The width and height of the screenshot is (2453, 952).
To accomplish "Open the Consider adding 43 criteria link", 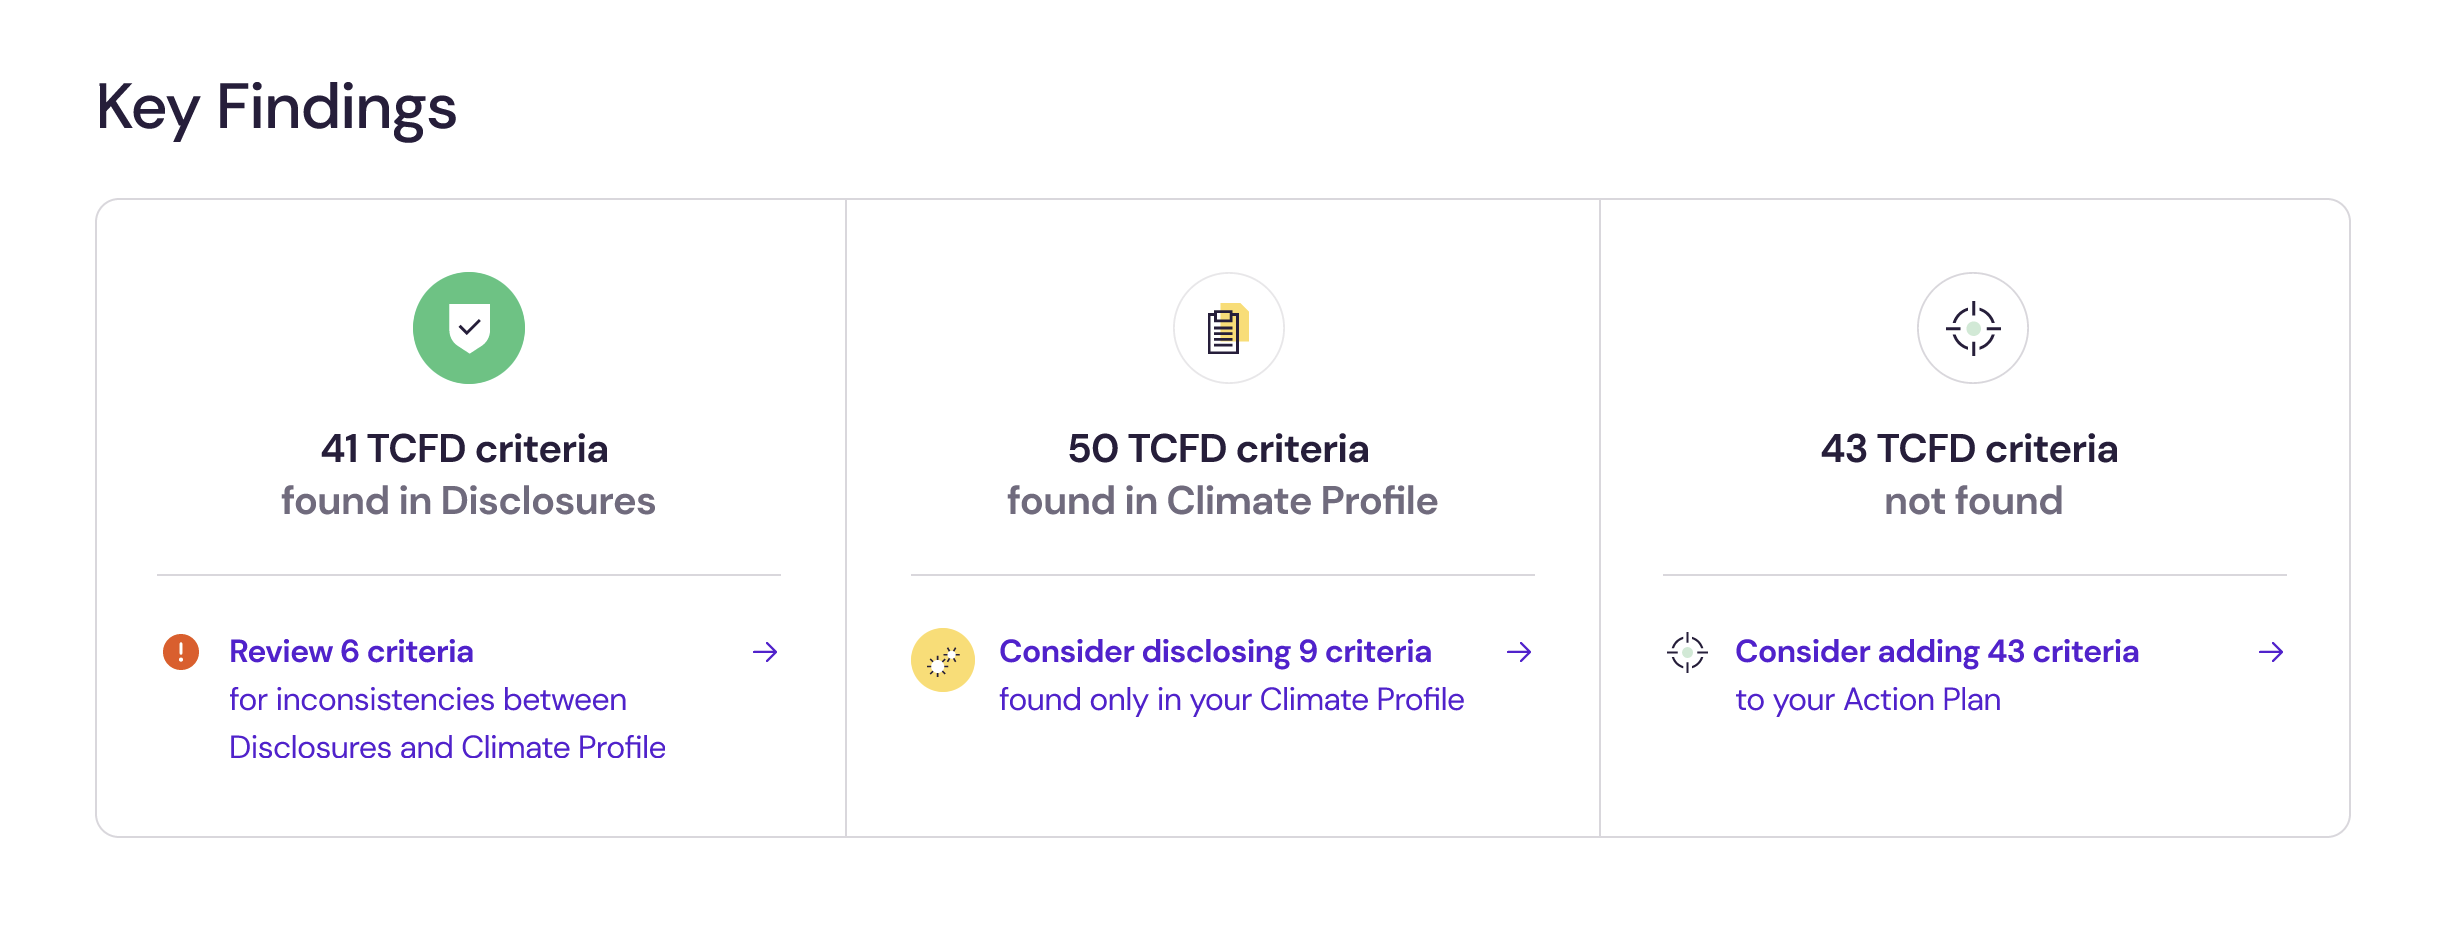I will tap(1937, 652).
